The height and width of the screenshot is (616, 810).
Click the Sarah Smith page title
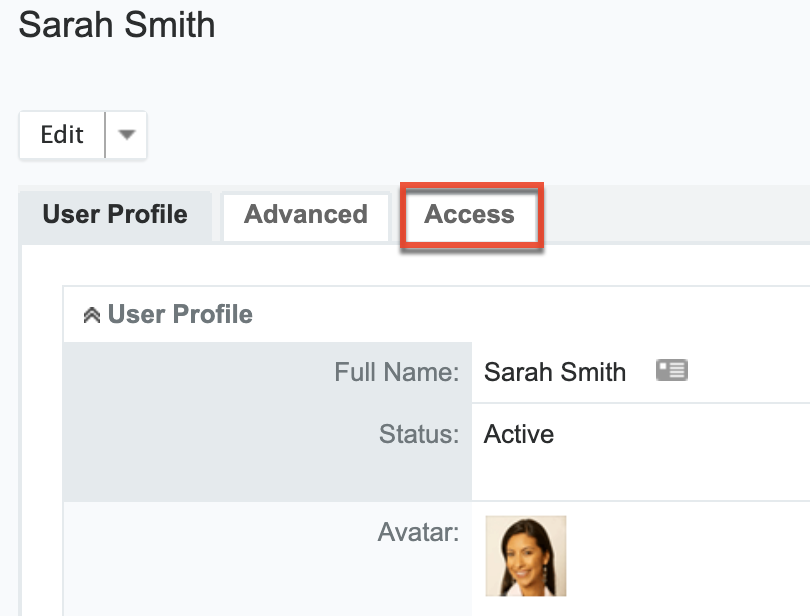tap(117, 25)
